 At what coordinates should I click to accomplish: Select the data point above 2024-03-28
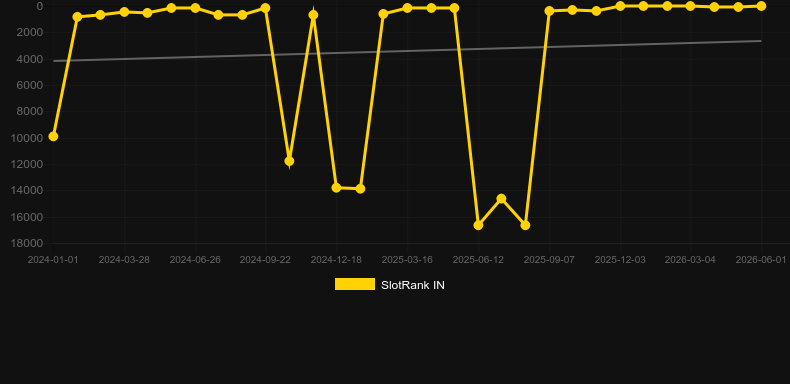tap(124, 12)
